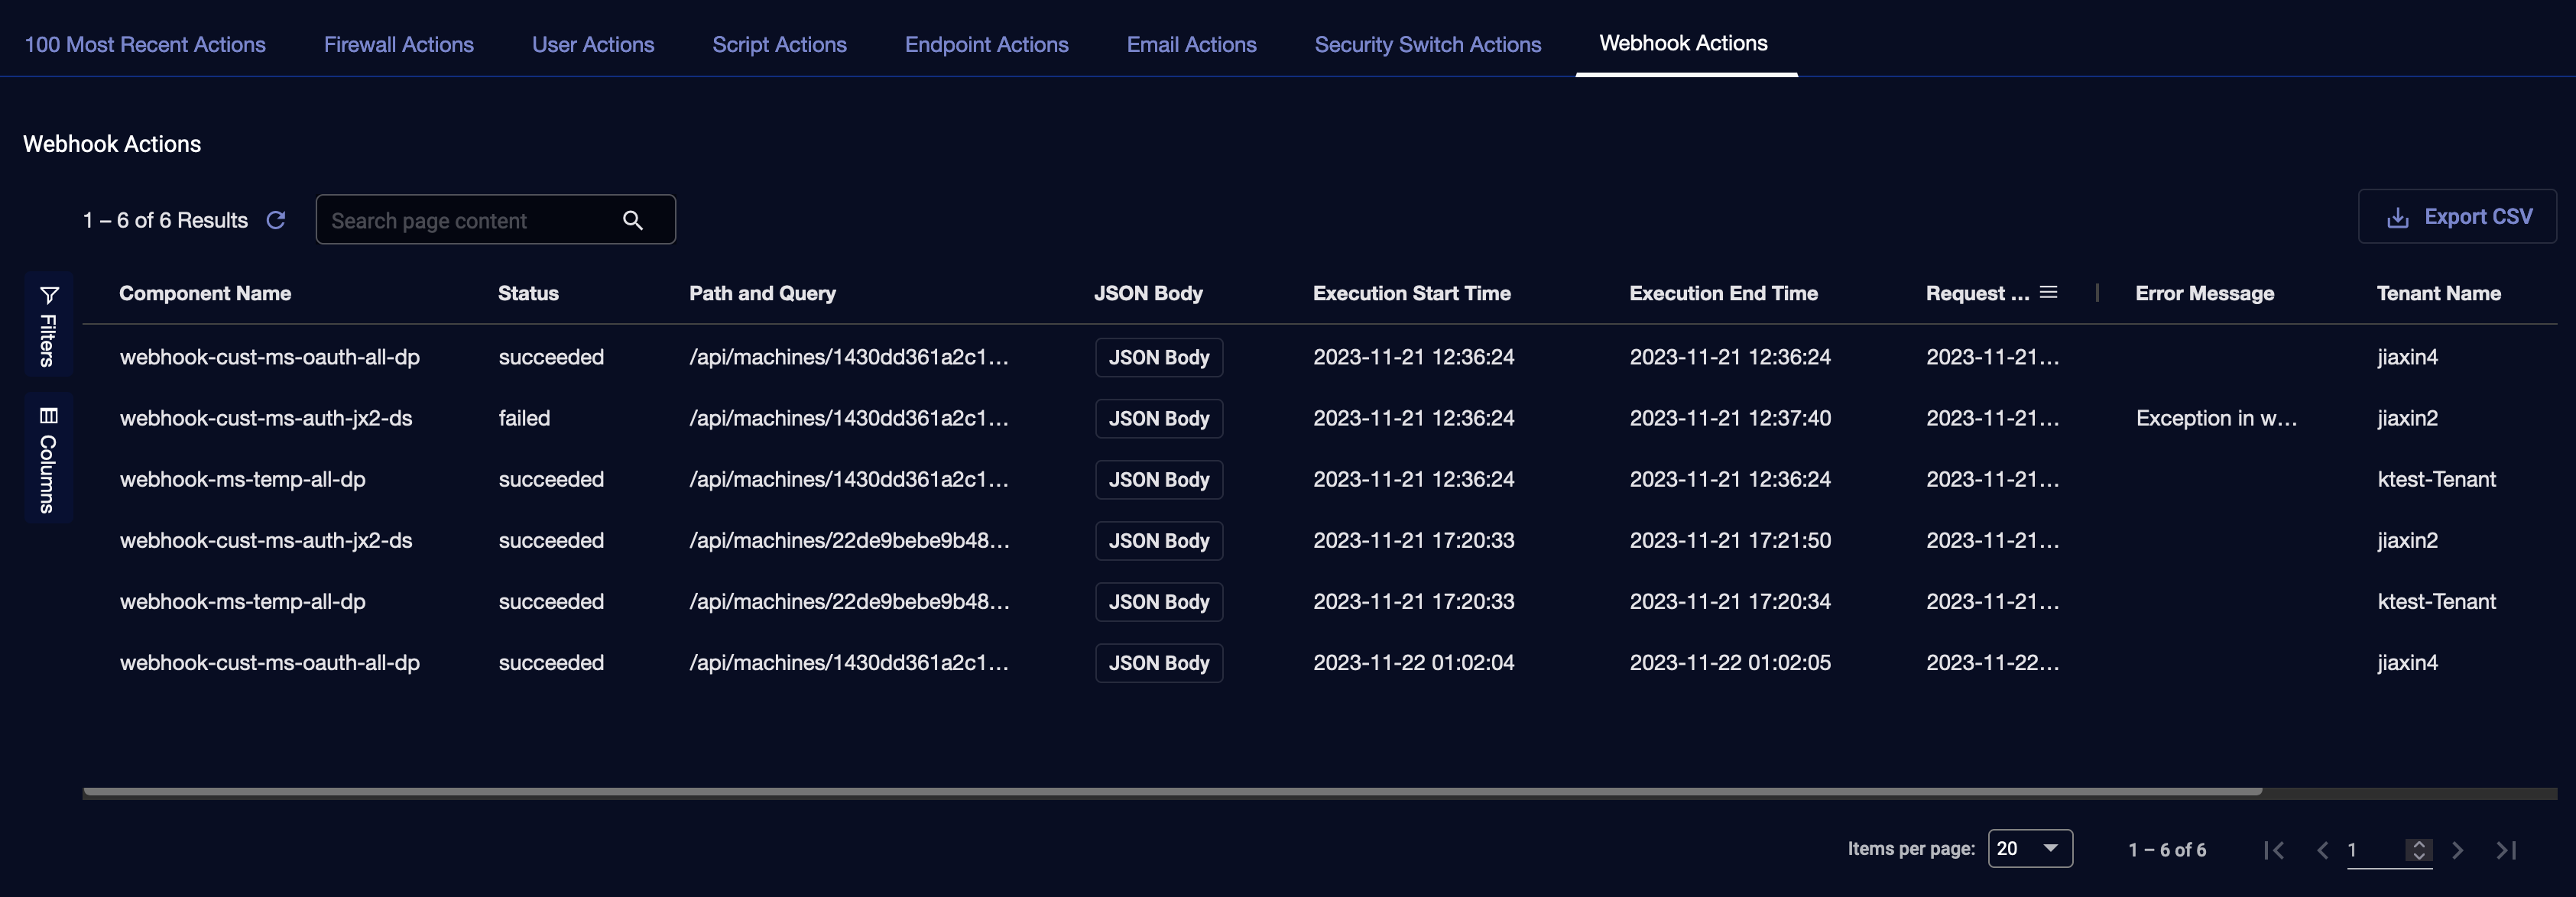Click the search magnifier icon
This screenshot has width=2576, height=897.
tap(632, 220)
